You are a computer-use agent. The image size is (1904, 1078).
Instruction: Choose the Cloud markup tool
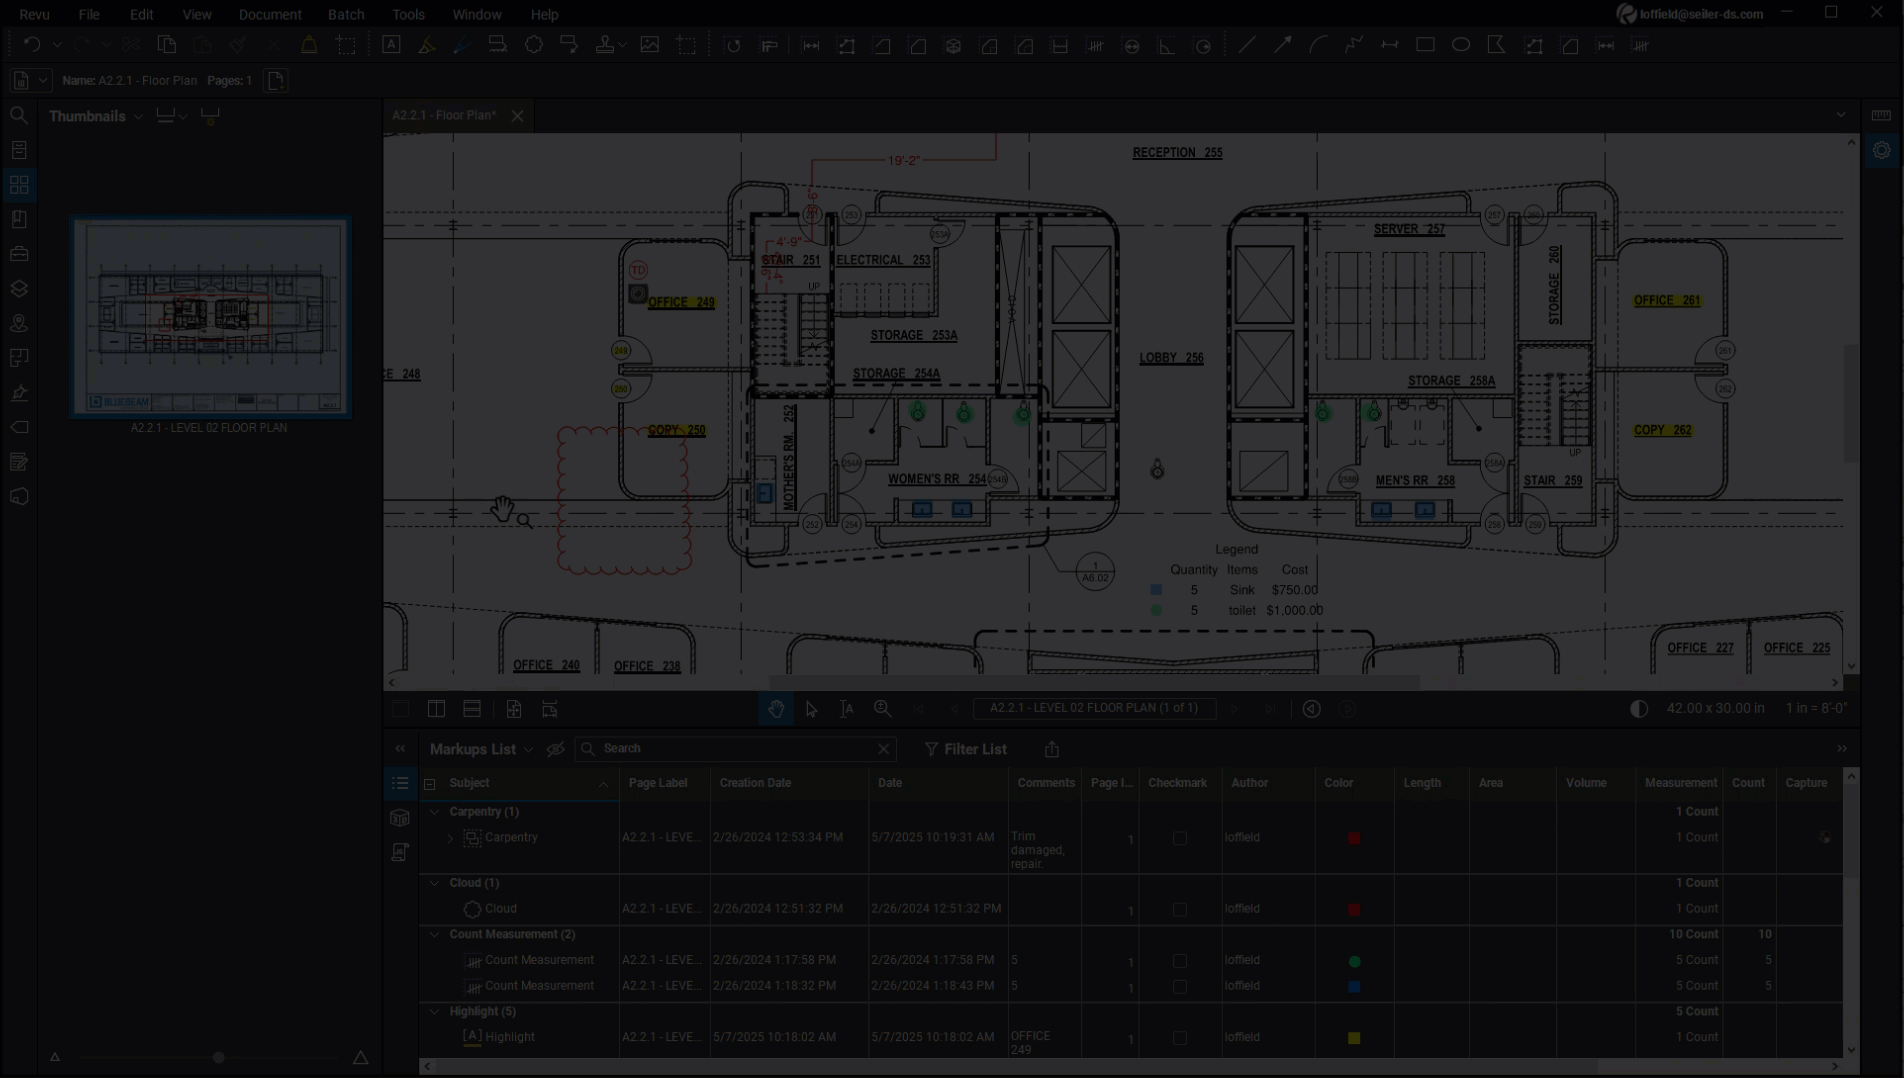(533, 45)
